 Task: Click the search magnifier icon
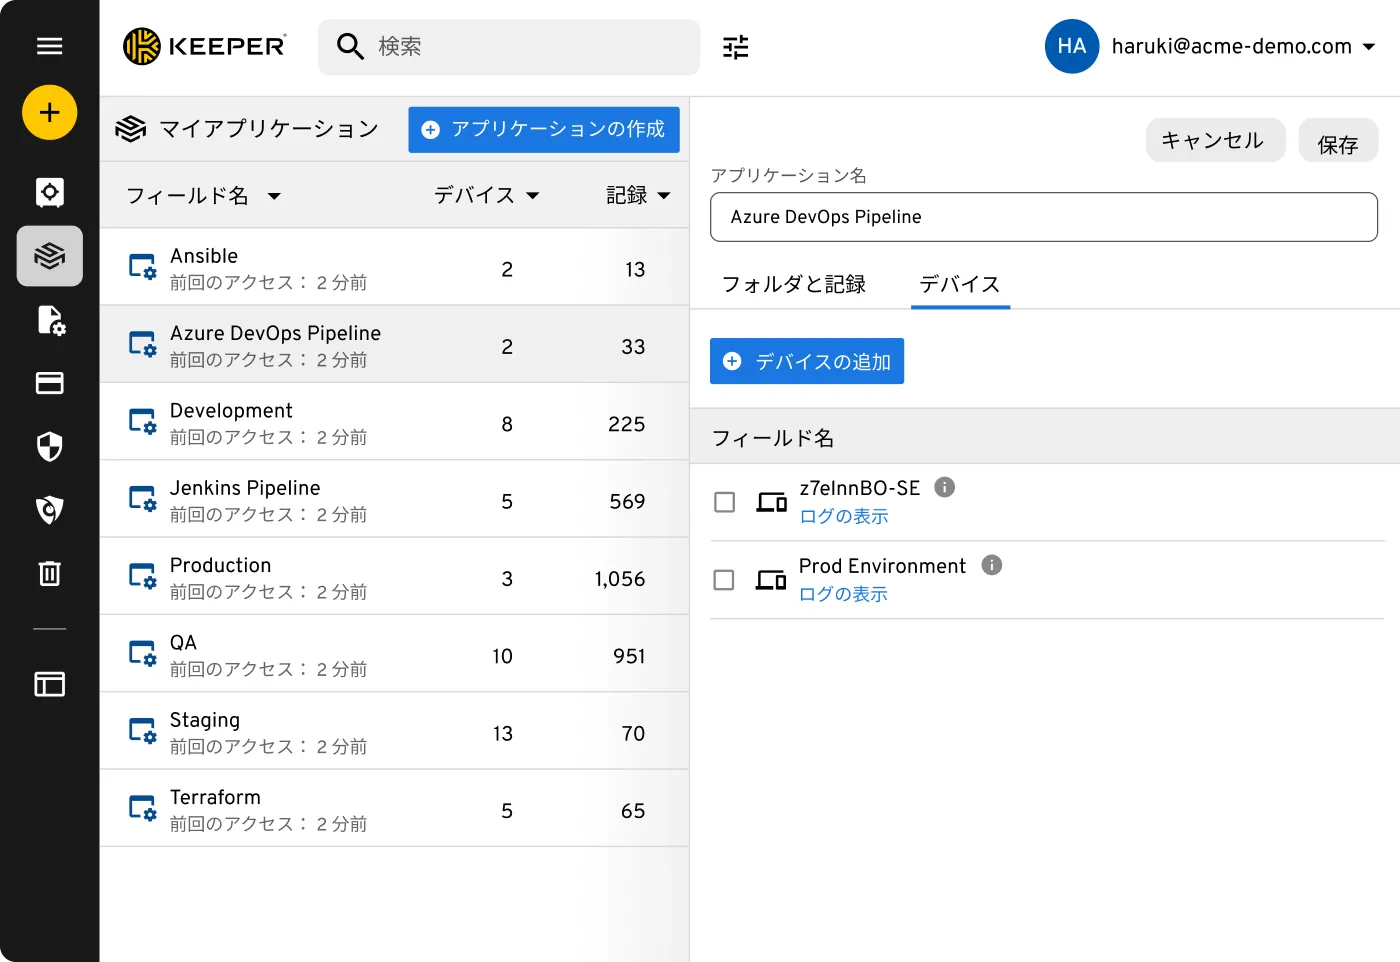[x=349, y=46]
